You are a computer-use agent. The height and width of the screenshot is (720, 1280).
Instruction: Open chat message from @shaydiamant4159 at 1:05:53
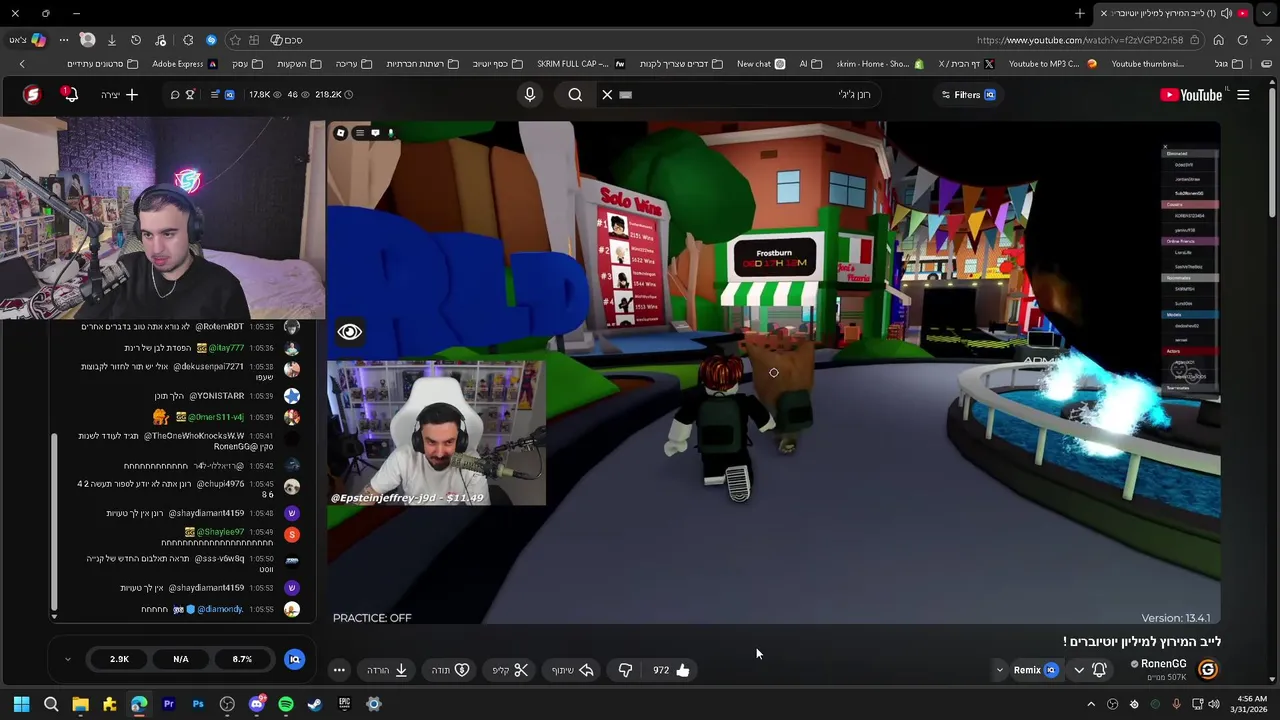(195, 588)
